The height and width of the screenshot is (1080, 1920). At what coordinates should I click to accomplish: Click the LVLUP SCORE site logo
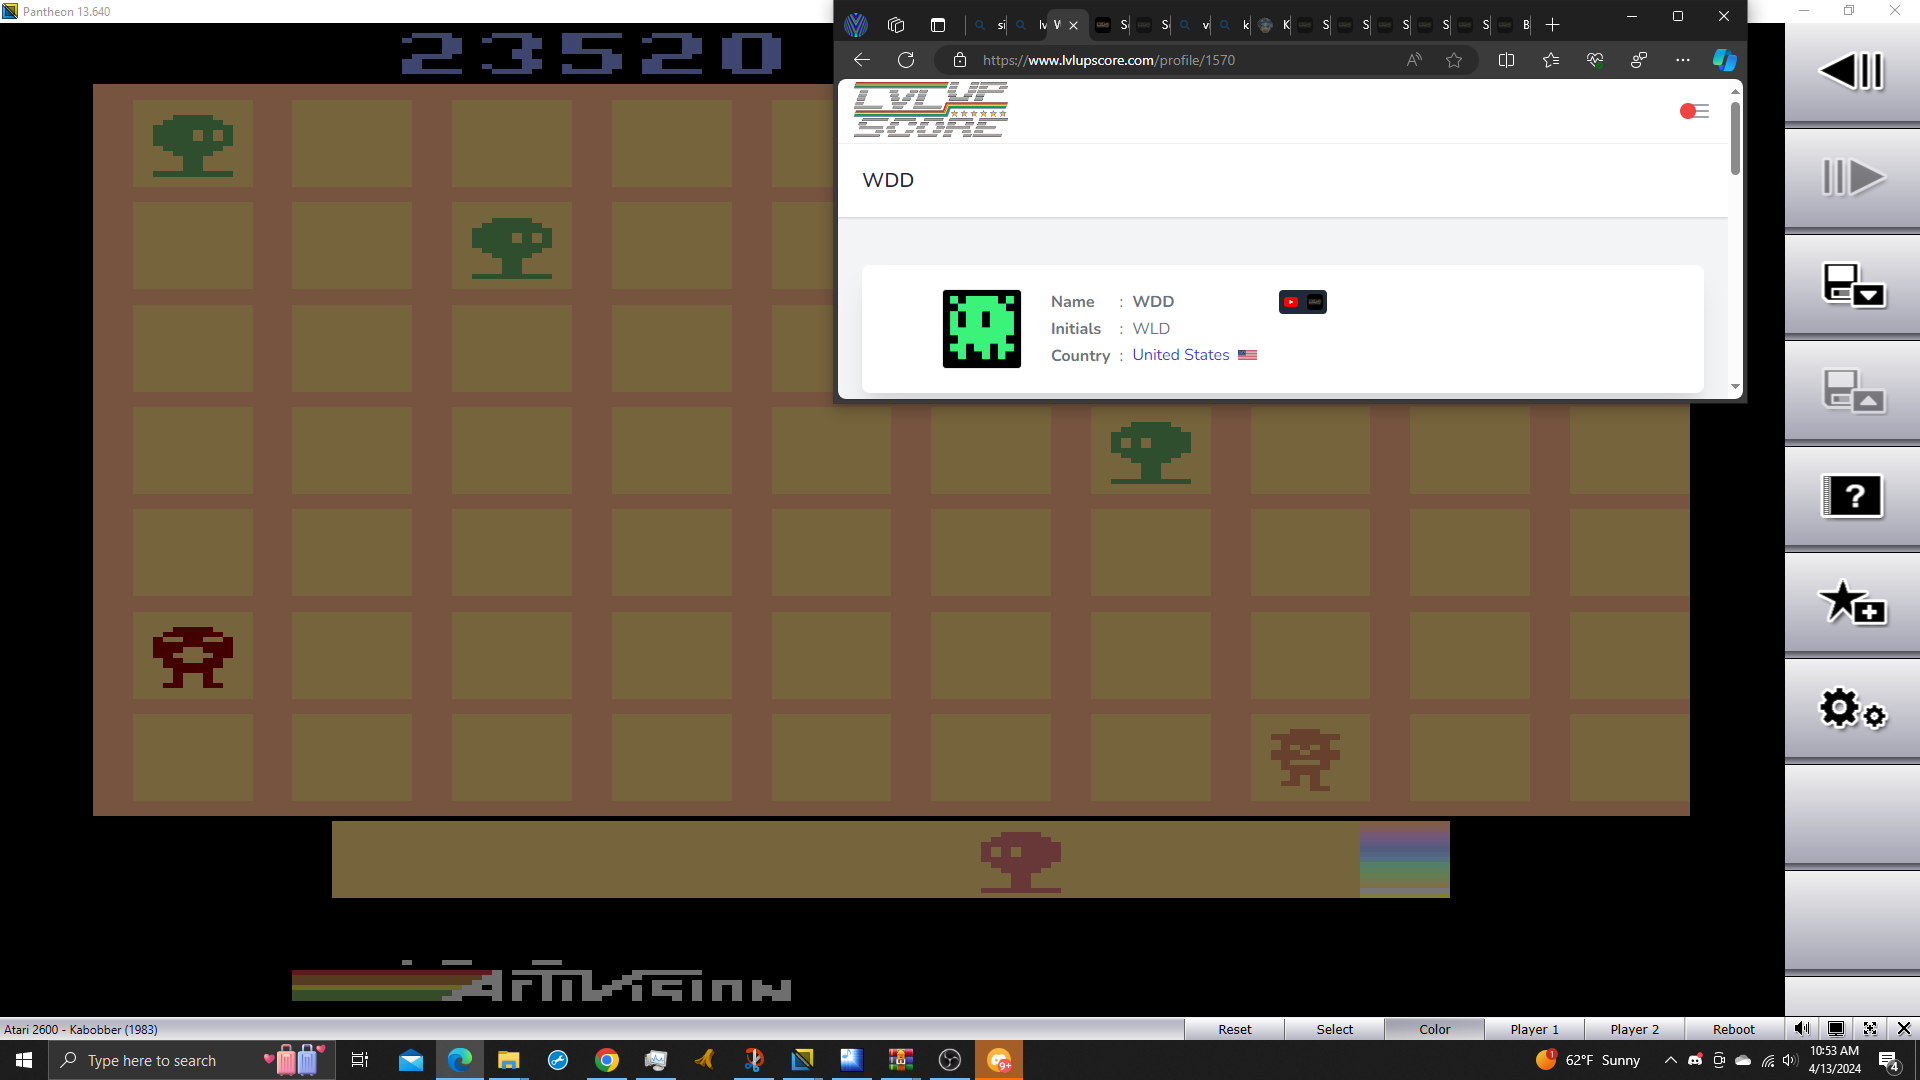(x=931, y=110)
